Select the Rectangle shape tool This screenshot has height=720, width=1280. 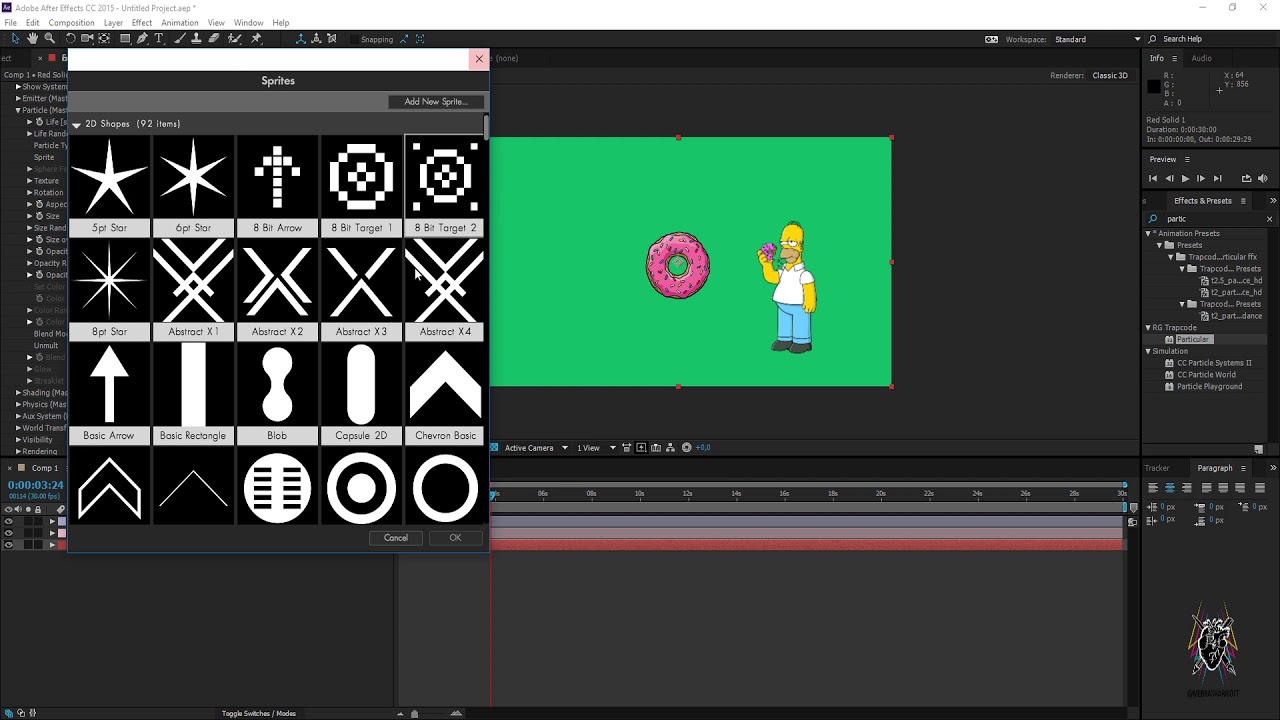tap(125, 39)
